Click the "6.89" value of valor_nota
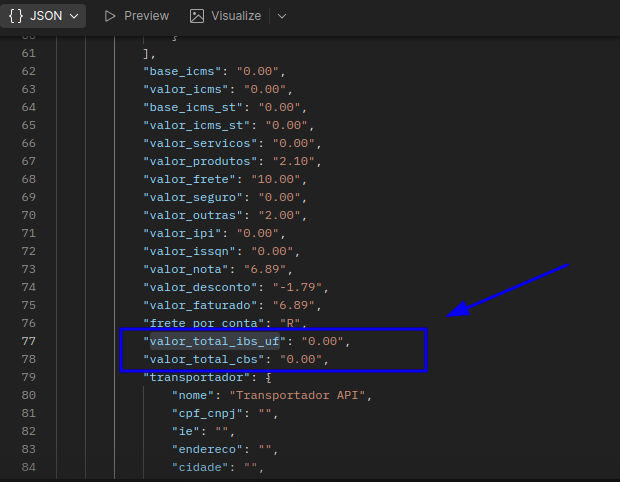 [x=265, y=269]
